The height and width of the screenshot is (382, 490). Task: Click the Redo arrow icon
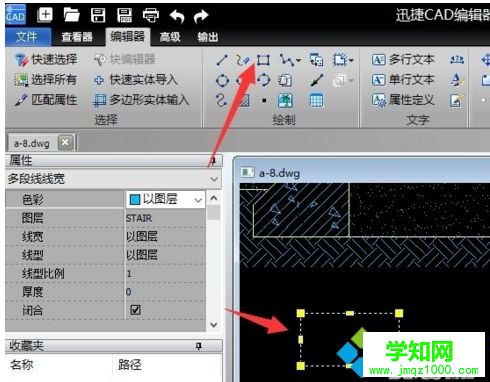pyautogui.click(x=201, y=16)
